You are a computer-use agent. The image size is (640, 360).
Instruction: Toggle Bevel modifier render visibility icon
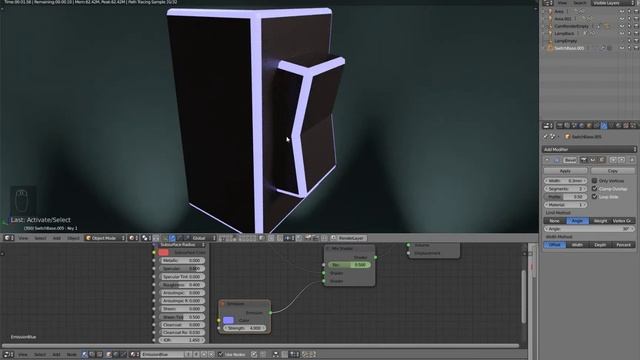pos(584,160)
